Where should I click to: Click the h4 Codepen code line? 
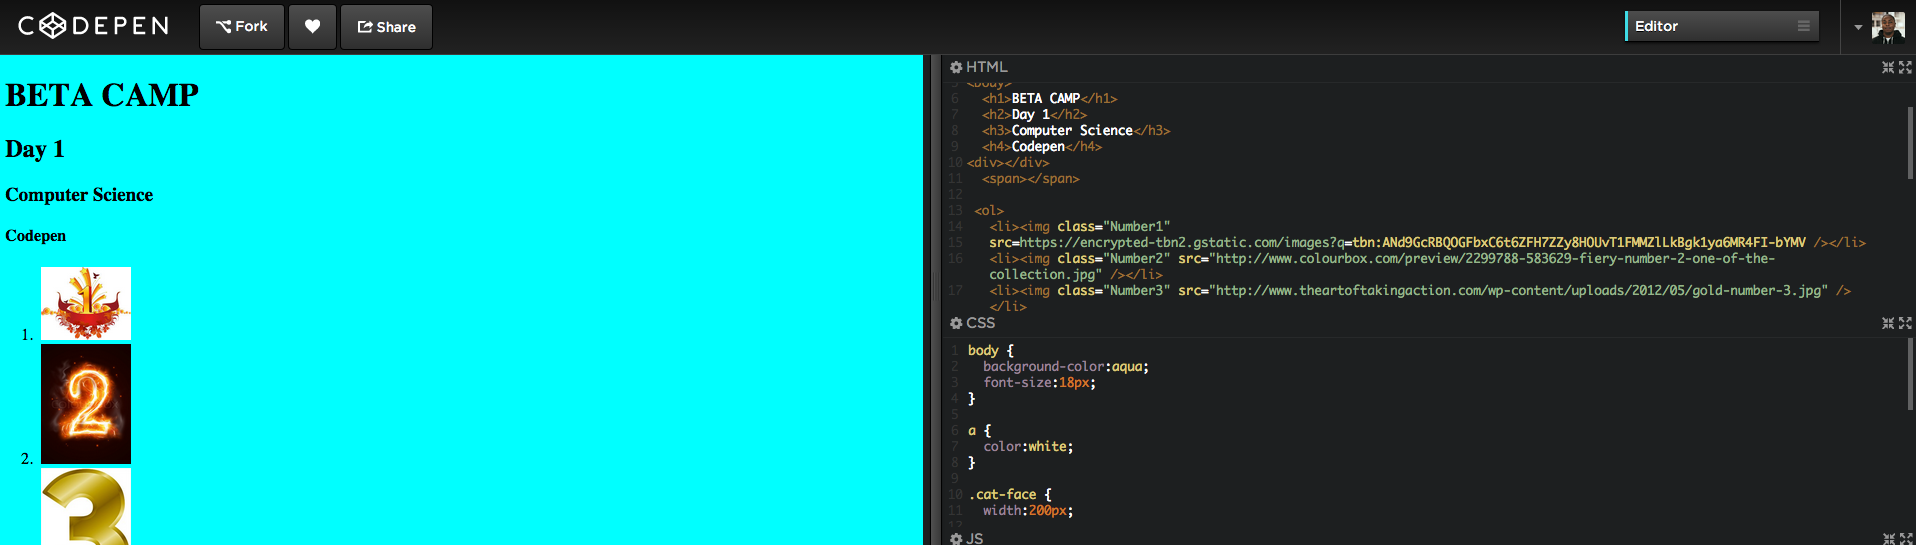[x=1042, y=146]
